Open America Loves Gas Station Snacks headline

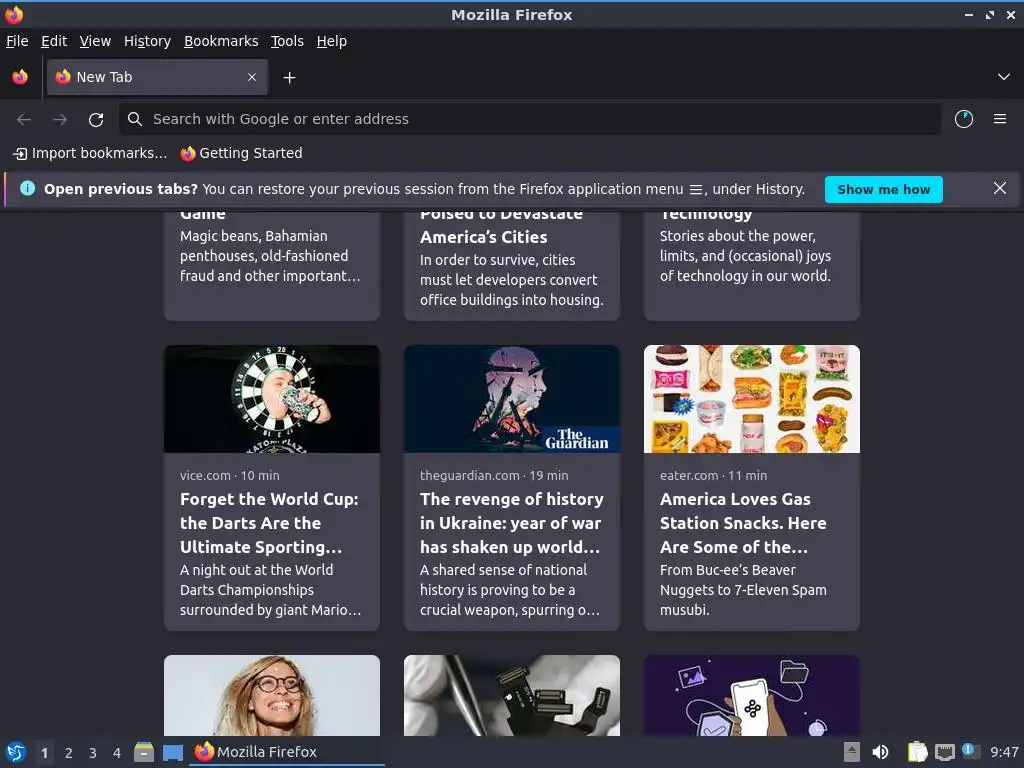coord(743,523)
